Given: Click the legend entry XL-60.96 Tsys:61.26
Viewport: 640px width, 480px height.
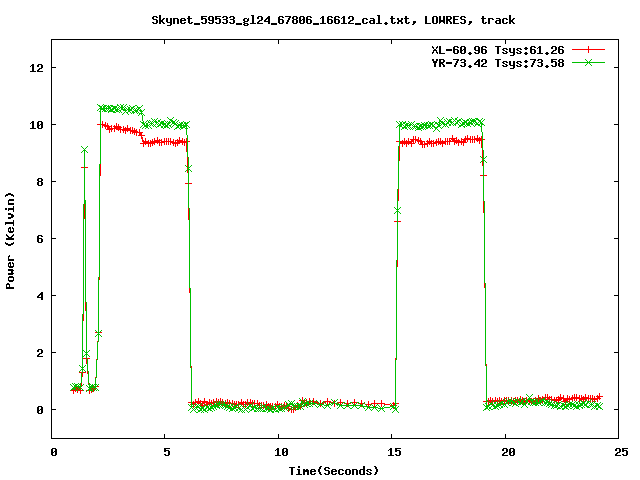Looking at the screenshot, I should pyautogui.click(x=498, y=50).
